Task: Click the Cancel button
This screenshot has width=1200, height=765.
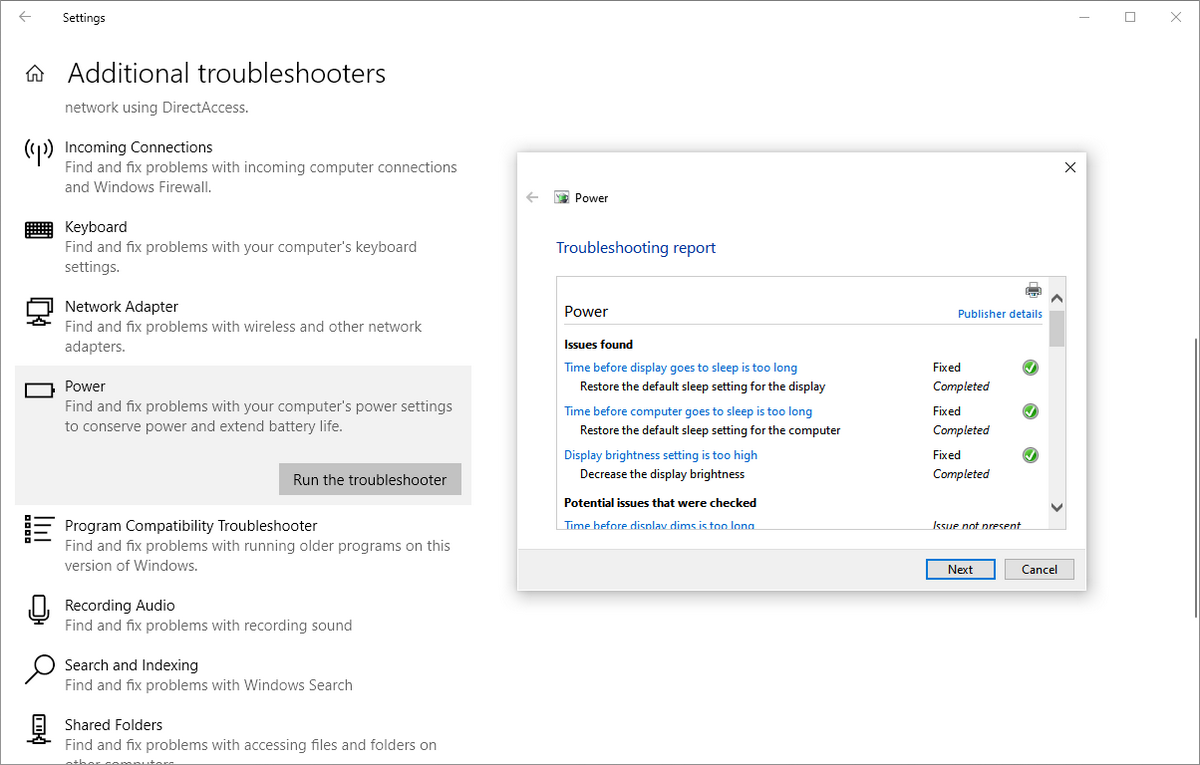Action: [x=1039, y=569]
